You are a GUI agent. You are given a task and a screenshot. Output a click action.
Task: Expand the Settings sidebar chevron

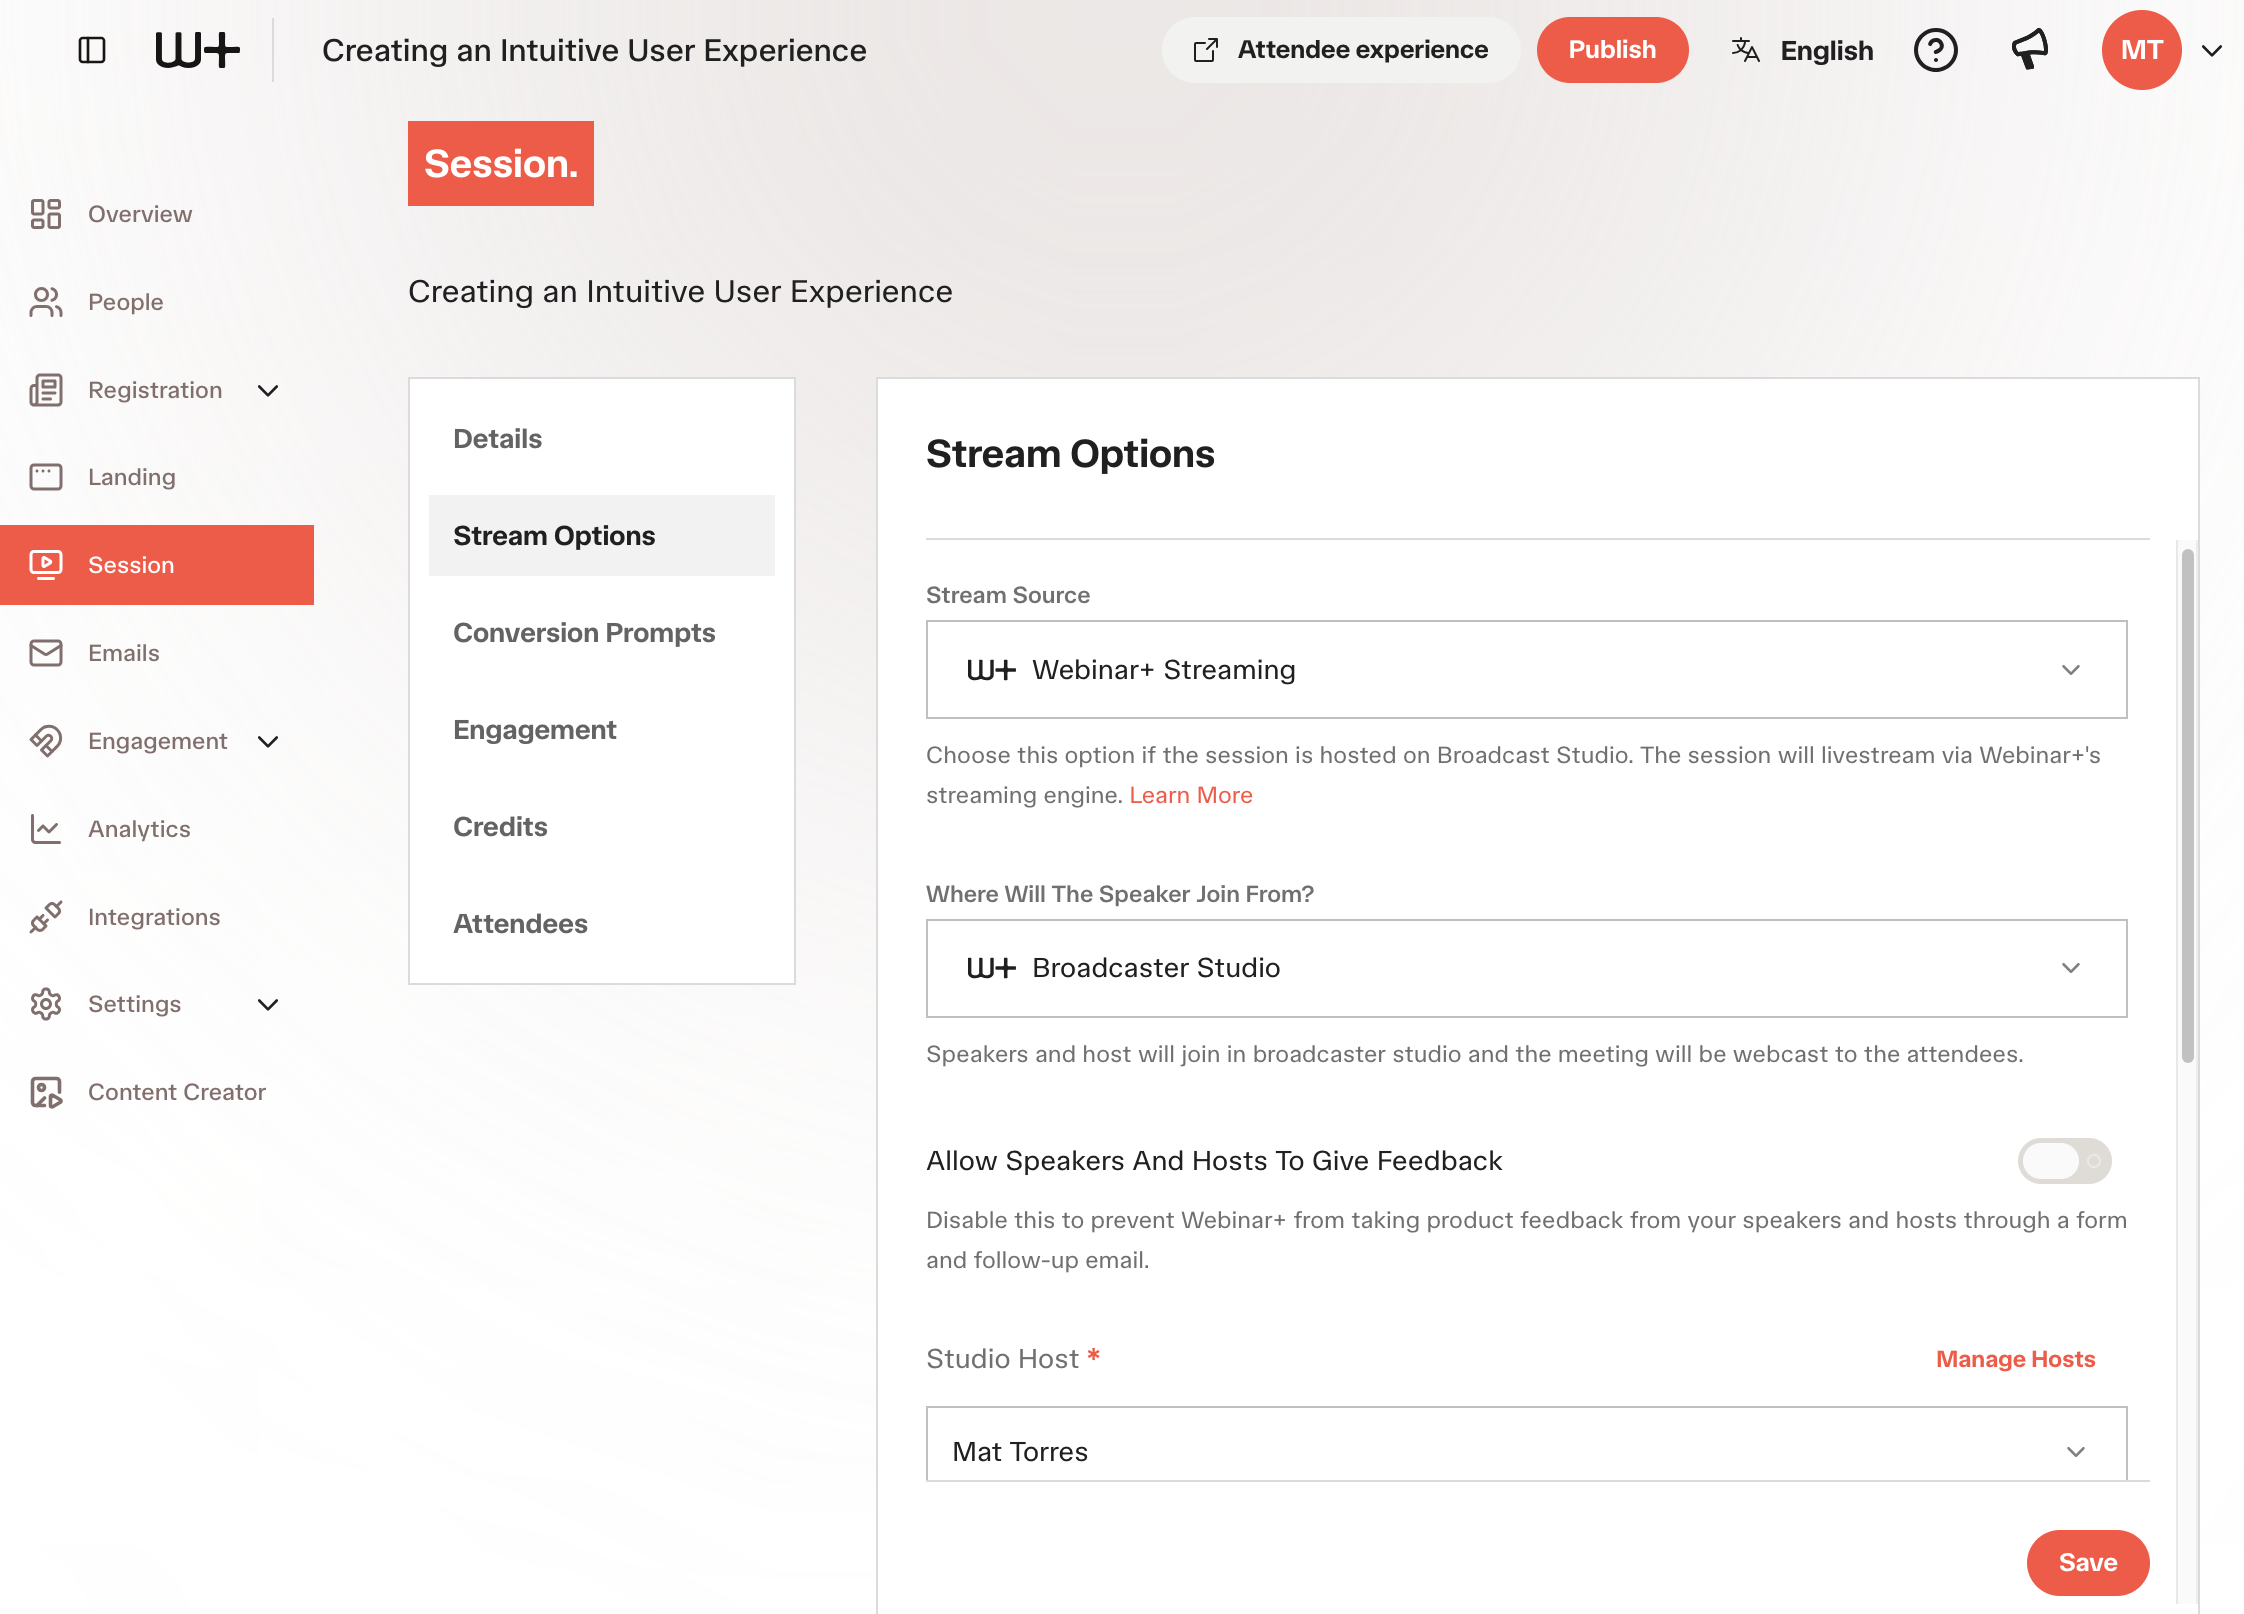point(268,1004)
